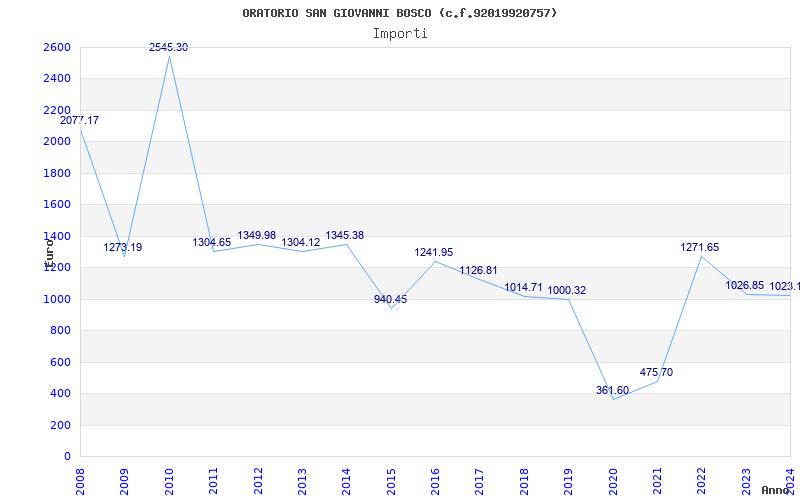Click the 2010 x-axis year label
800x500 pixels.
pos(169,481)
